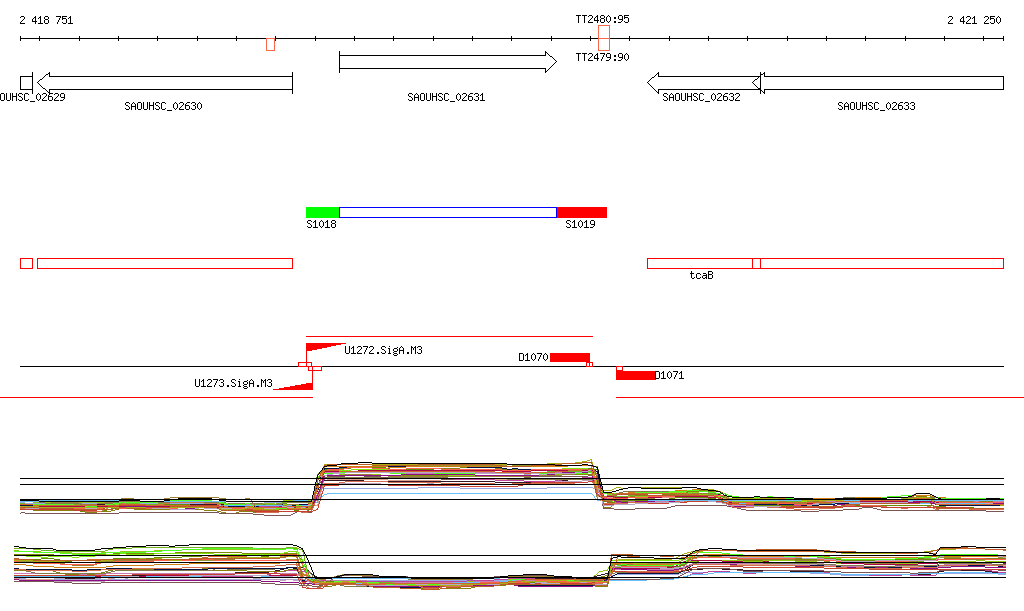Click the U1272.SigA.M3 label
This screenshot has width=1024, height=611.
[x=383, y=351]
